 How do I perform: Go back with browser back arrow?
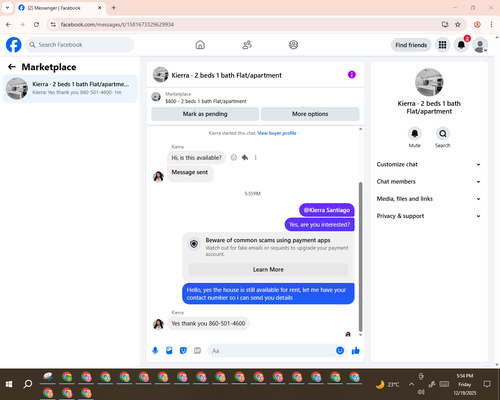coord(8,24)
